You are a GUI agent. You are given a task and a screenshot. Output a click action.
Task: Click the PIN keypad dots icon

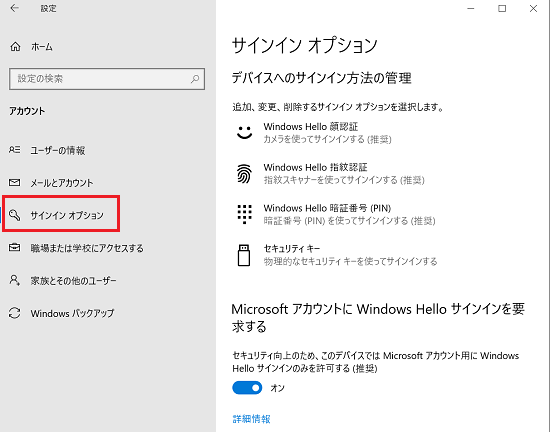click(x=244, y=214)
